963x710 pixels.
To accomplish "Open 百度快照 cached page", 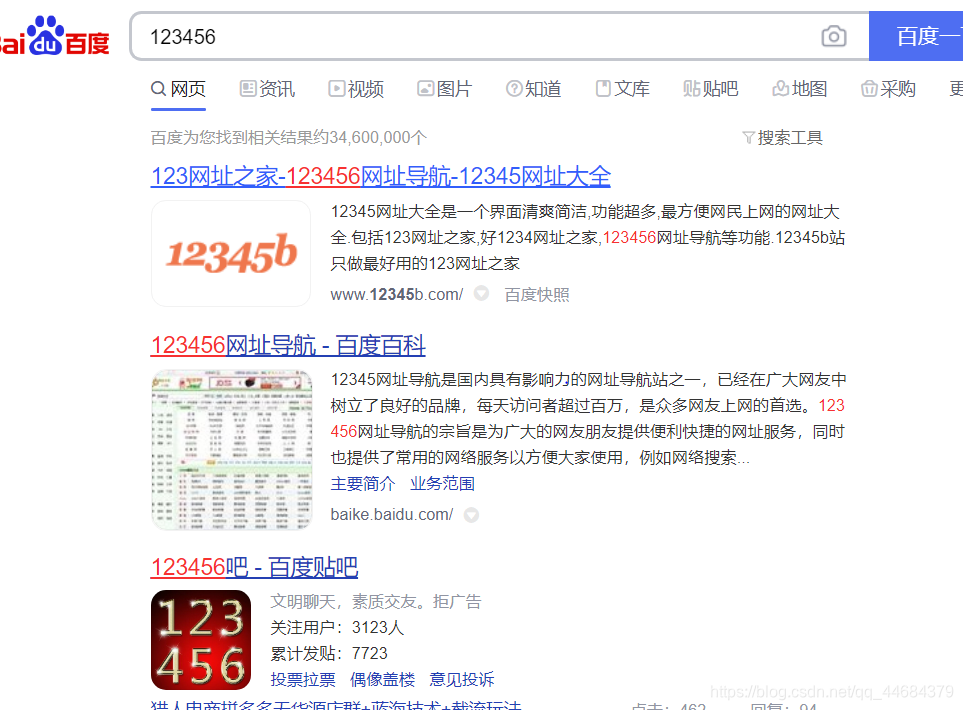I will tap(537, 295).
